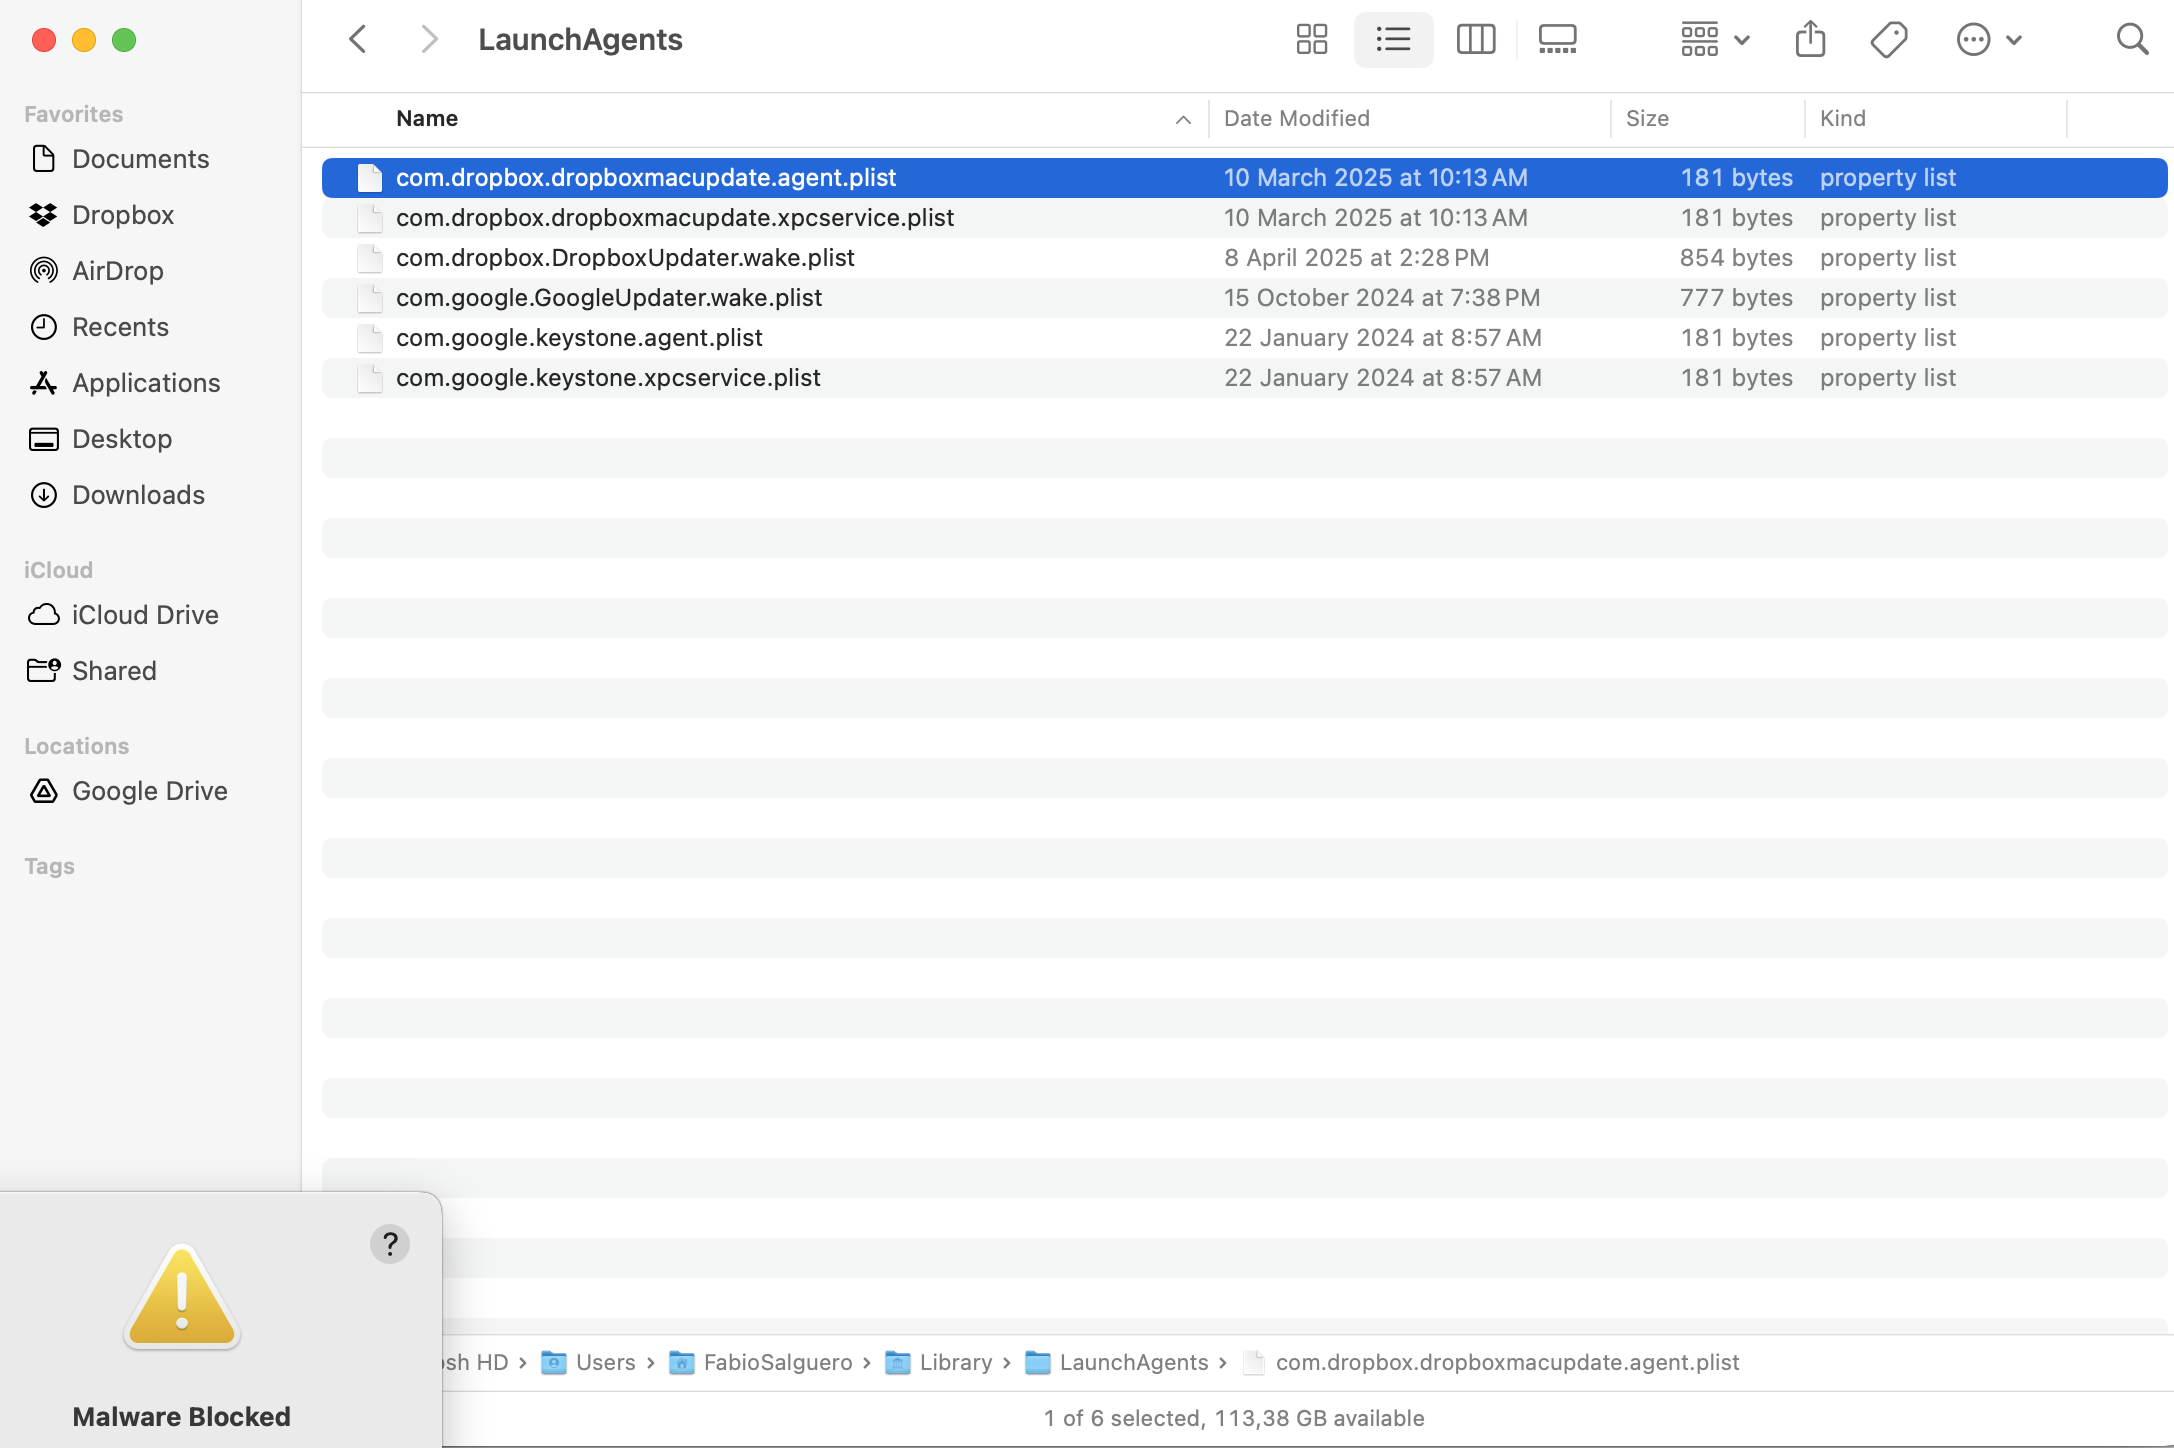Open the Edit Tags icon

pyautogui.click(x=1888, y=40)
